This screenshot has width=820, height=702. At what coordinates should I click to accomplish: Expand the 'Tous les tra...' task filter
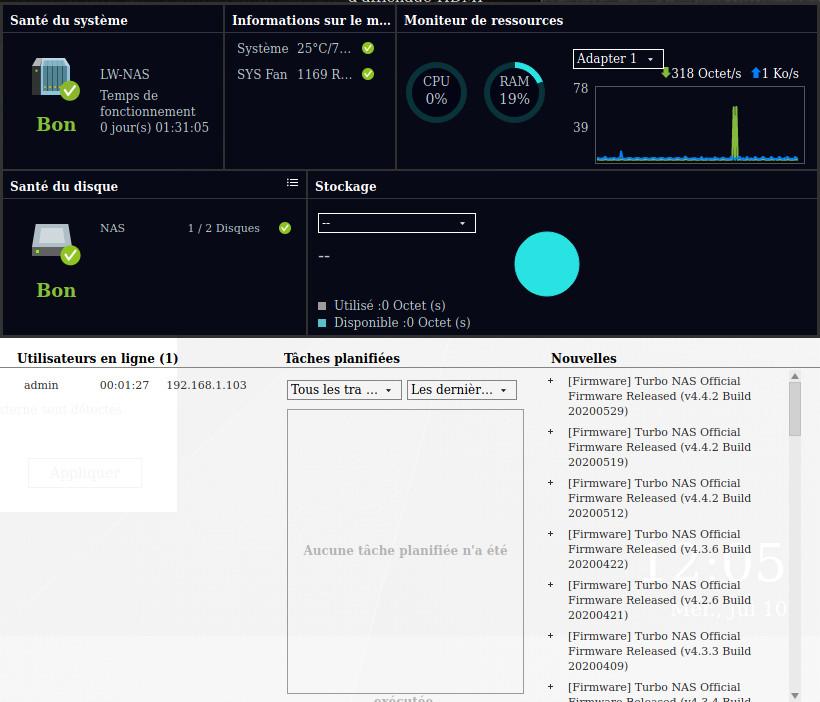tap(344, 390)
